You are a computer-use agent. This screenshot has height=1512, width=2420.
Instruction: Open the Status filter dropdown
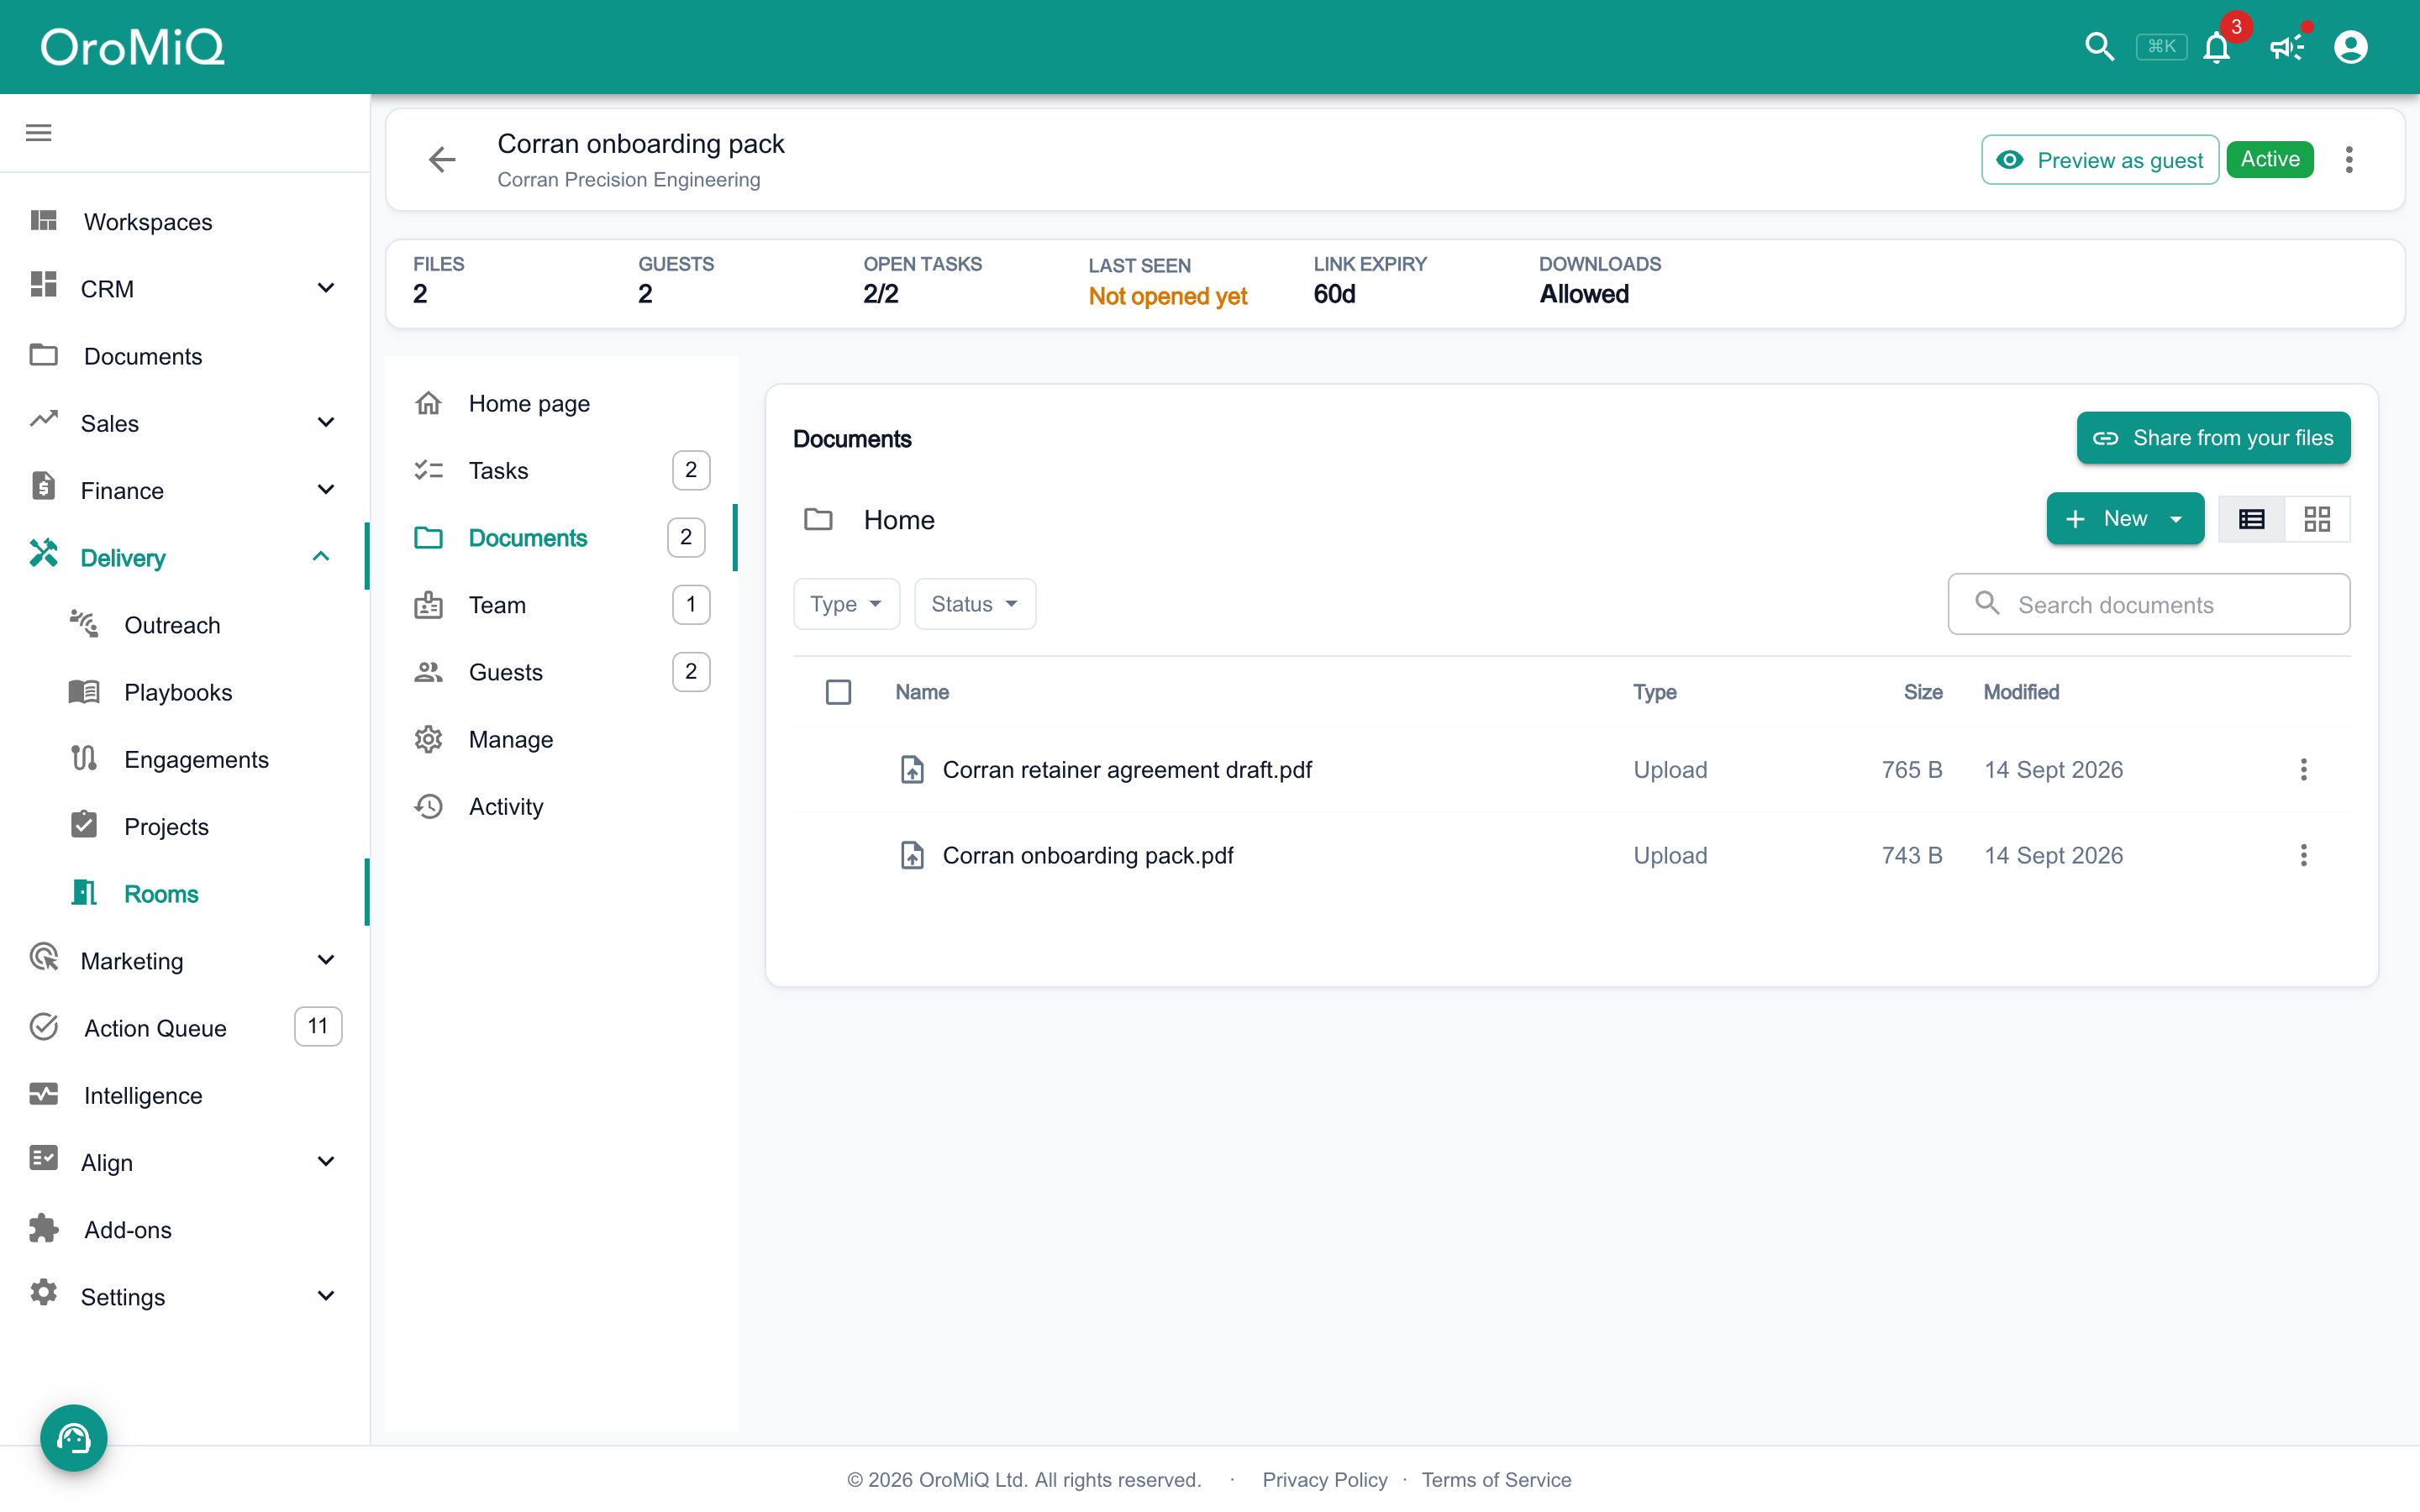pyautogui.click(x=974, y=604)
